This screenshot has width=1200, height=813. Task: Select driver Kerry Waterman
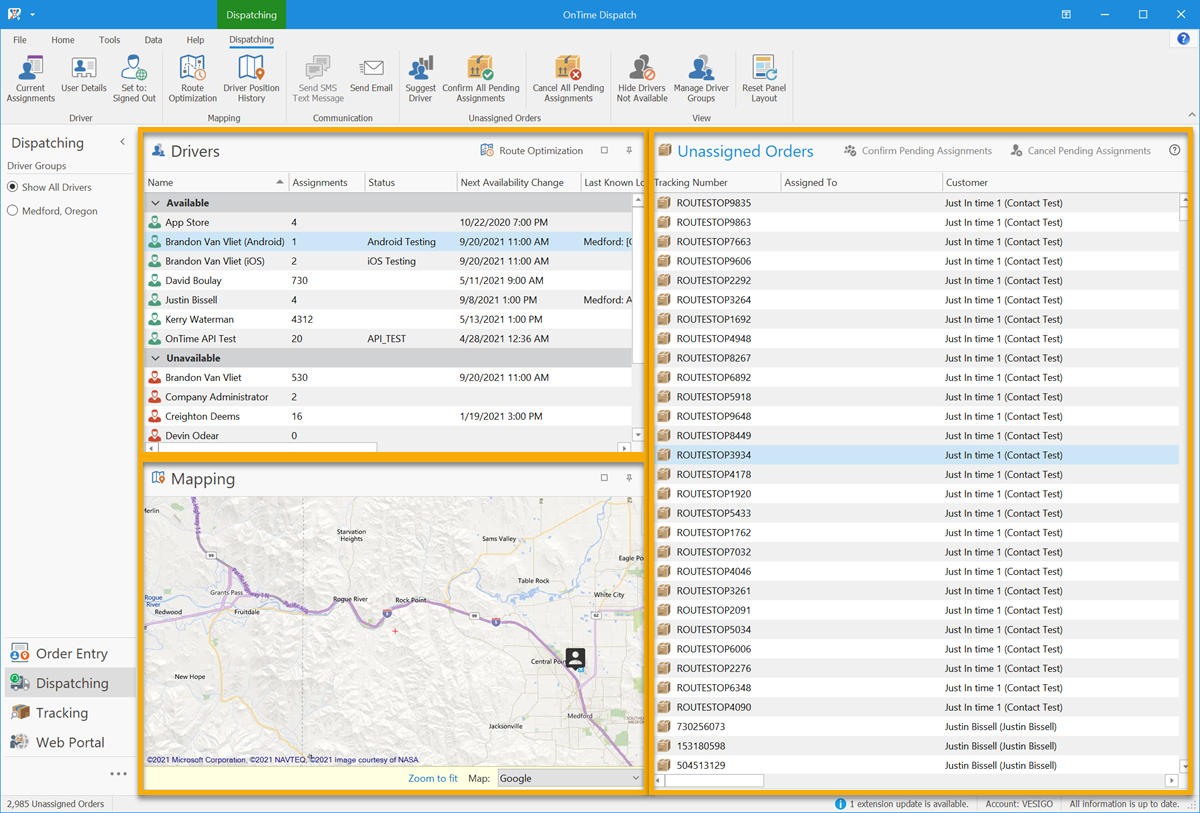tap(389, 320)
